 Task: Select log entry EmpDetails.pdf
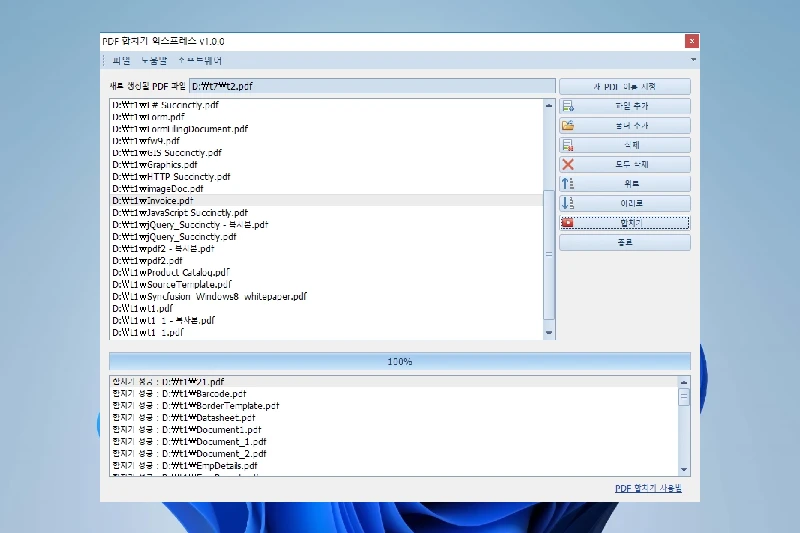(x=394, y=466)
